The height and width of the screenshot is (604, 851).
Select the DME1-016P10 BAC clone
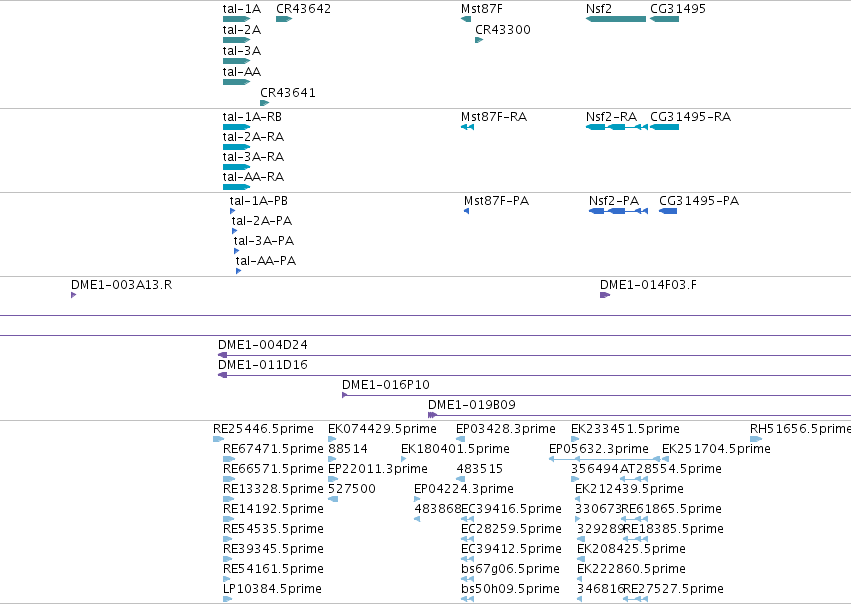click(x=596, y=396)
